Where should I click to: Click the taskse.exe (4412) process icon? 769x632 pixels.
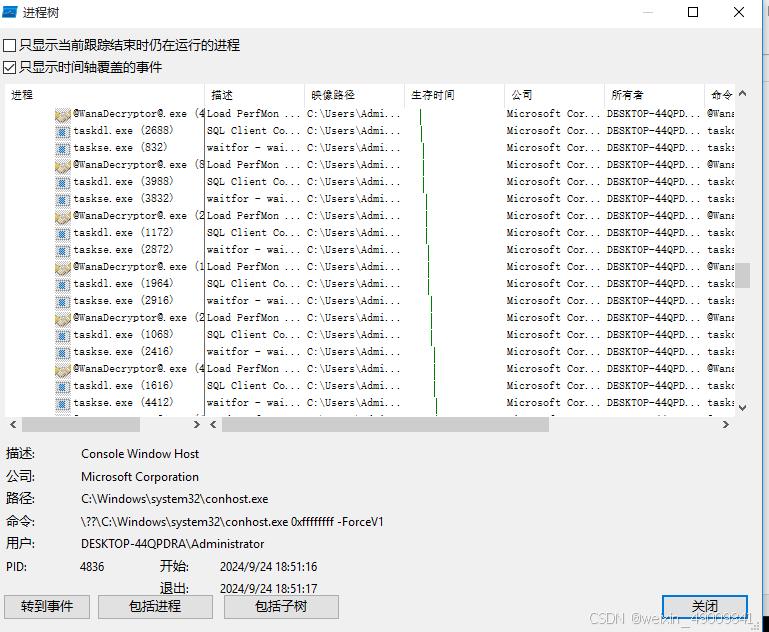[x=62, y=403]
